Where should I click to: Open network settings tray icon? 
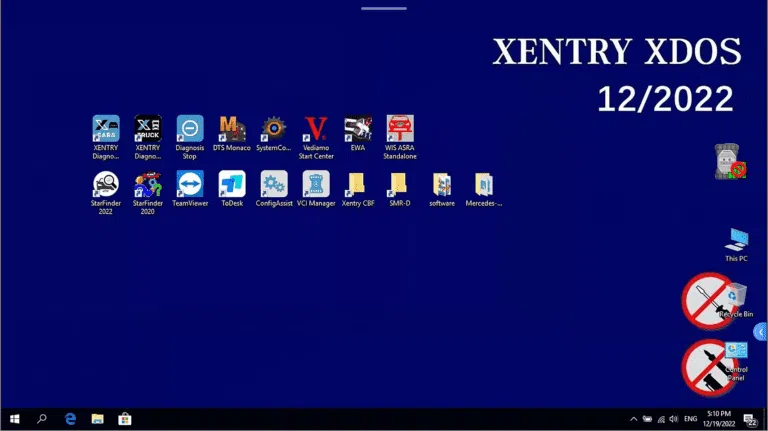click(x=661, y=419)
